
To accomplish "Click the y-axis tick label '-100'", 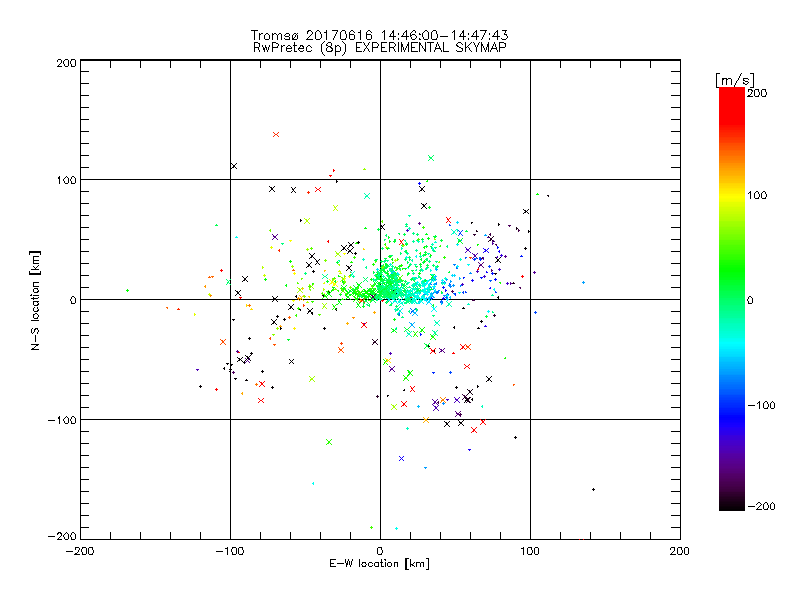I will (x=62, y=420).
